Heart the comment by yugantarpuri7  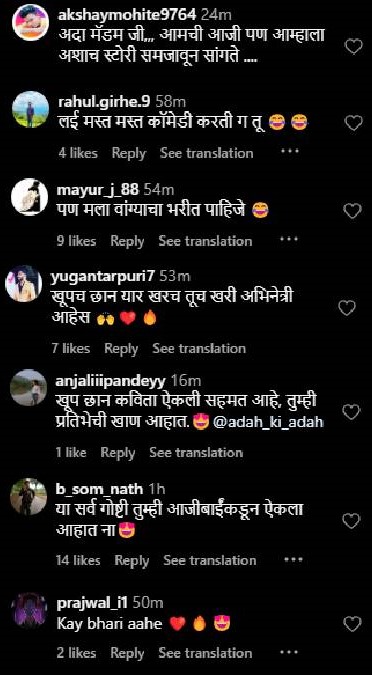[x=347, y=307]
